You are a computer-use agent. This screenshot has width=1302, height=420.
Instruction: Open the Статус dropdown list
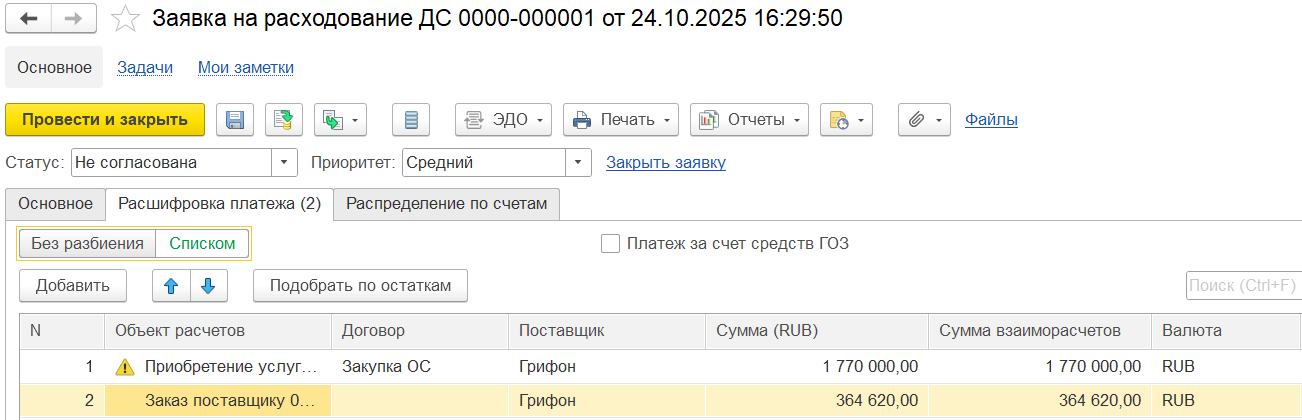click(285, 162)
